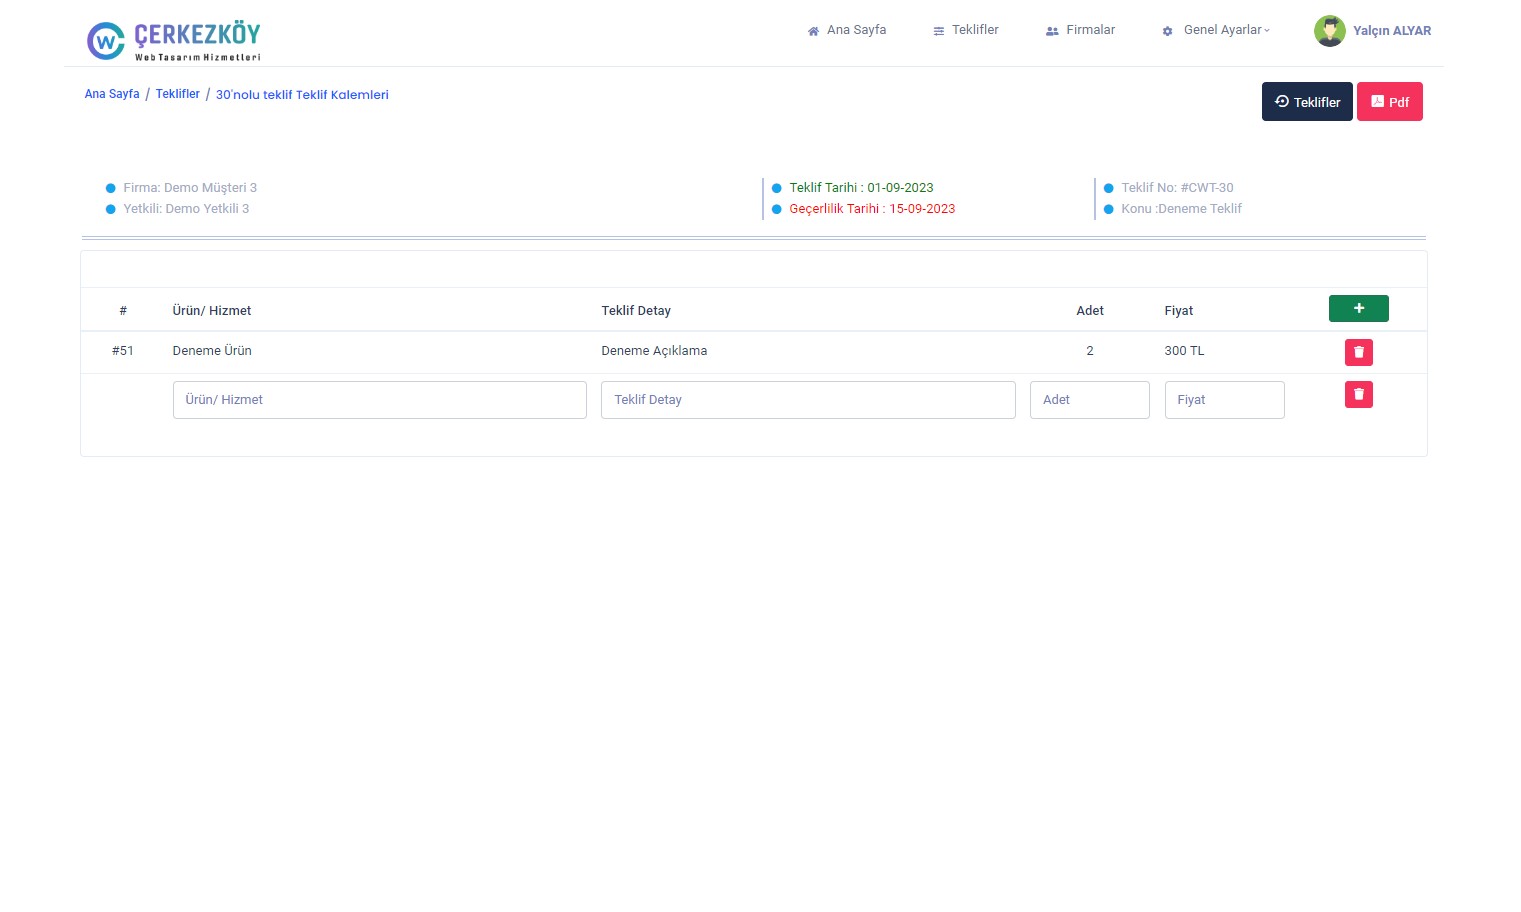Focus the Ürün/ Hizmet input field
The image size is (1521, 912).
[379, 400]
